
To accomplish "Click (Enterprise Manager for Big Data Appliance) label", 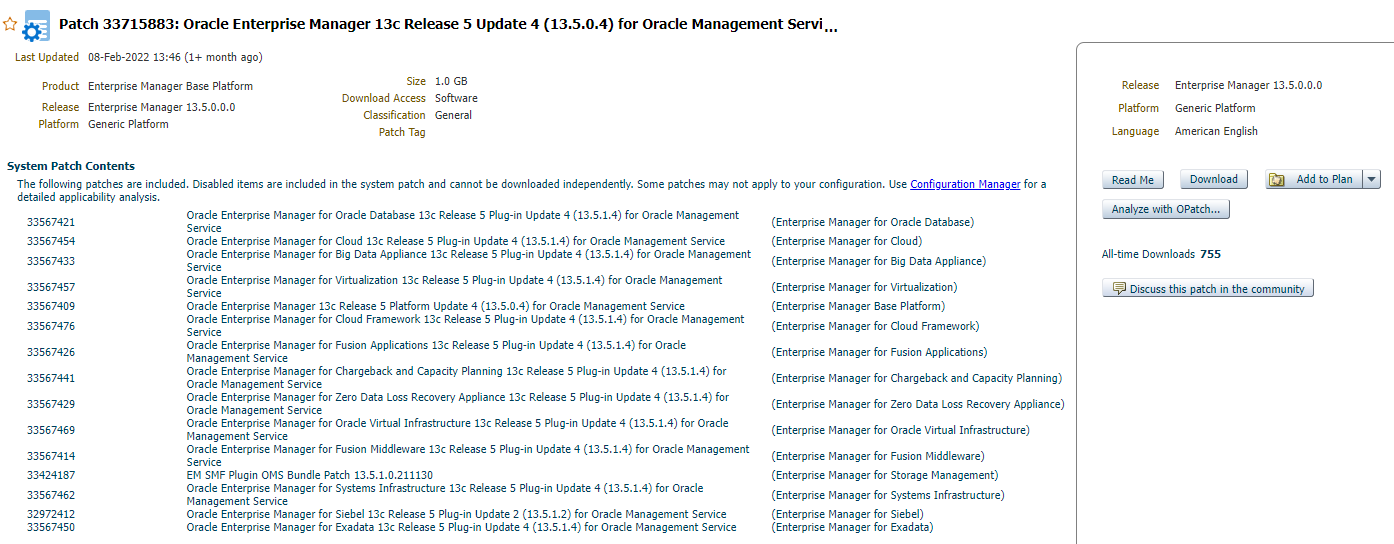I will click(x=879, y=262).
